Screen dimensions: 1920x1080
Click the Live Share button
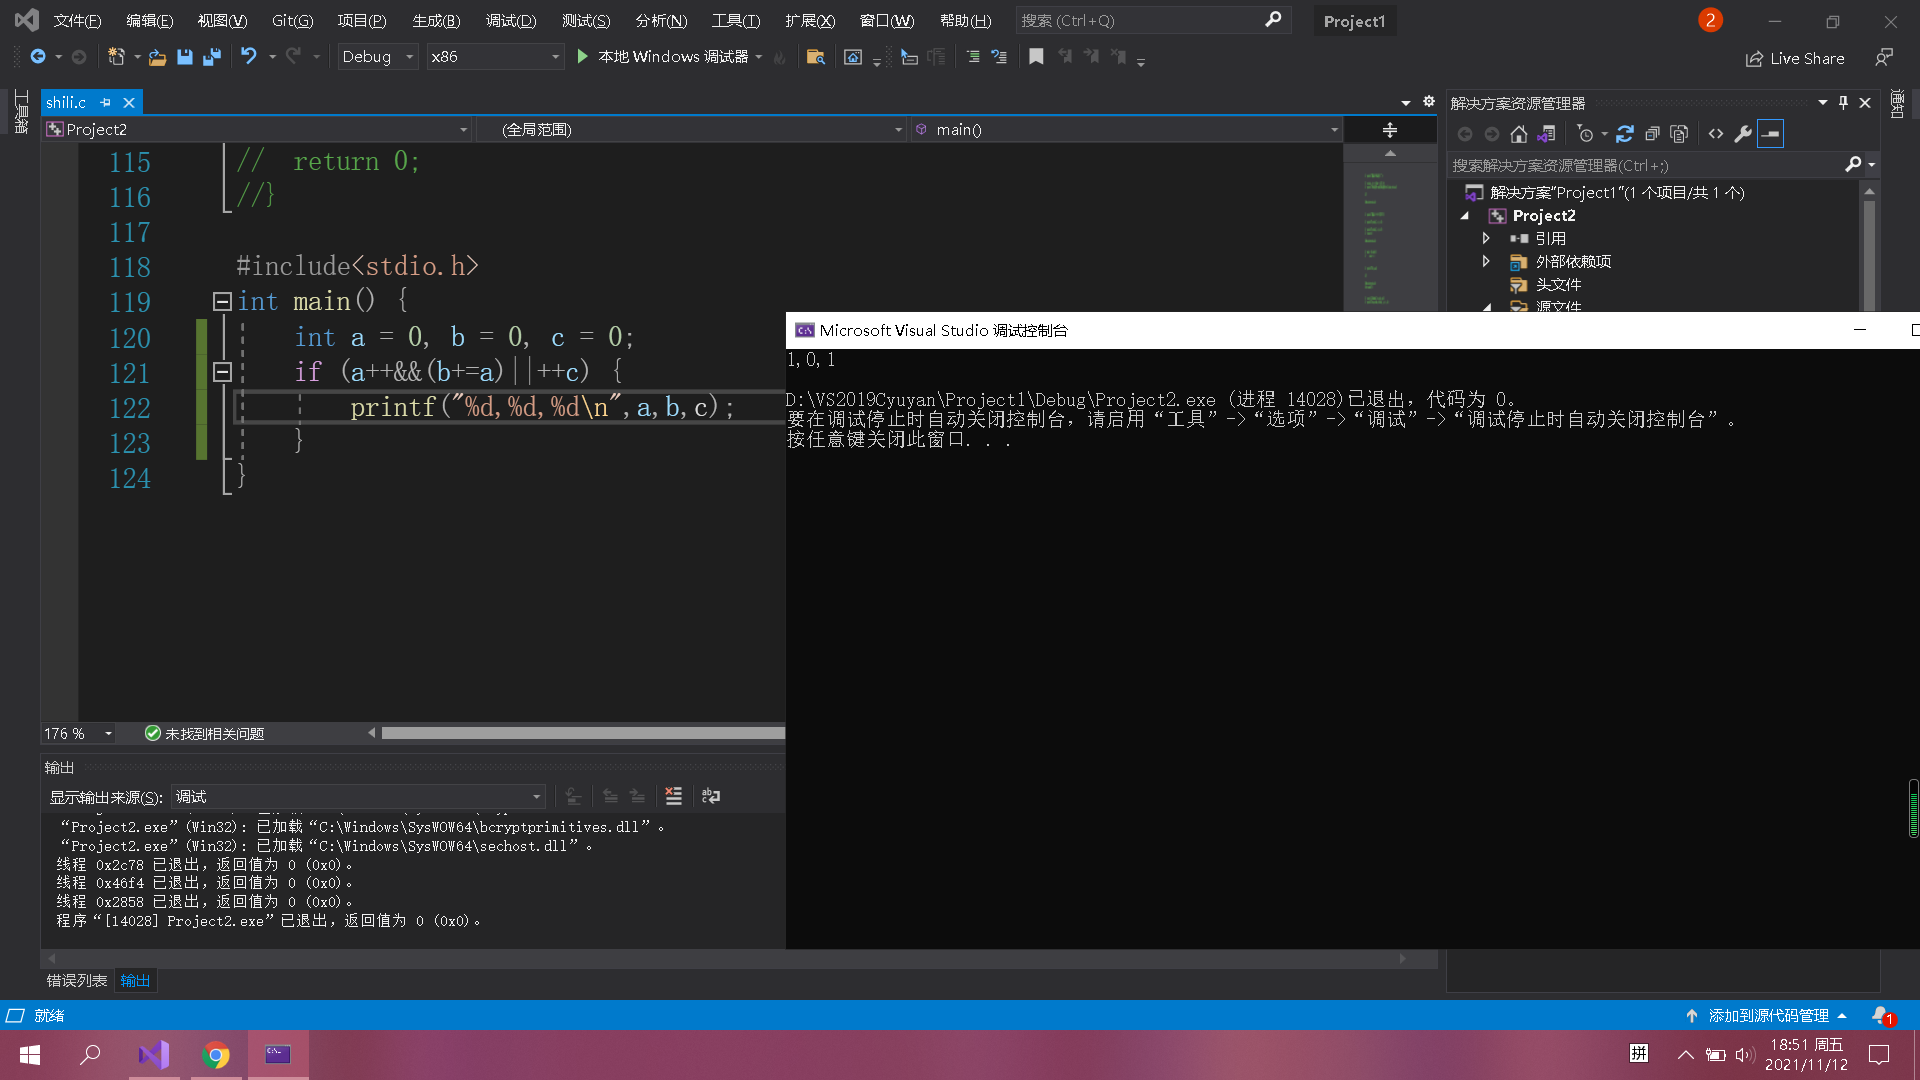click(1797, 55)
